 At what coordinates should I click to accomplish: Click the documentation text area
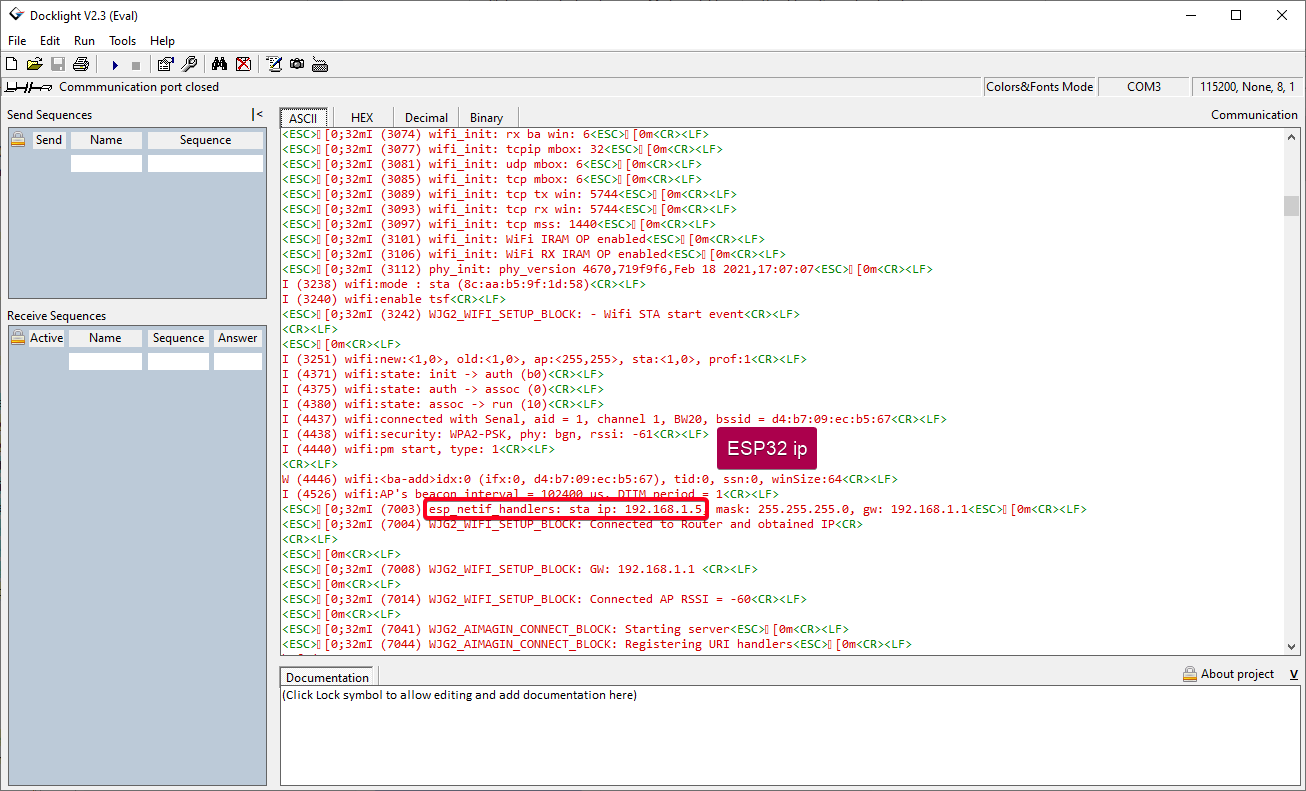(x=791, y=735)
